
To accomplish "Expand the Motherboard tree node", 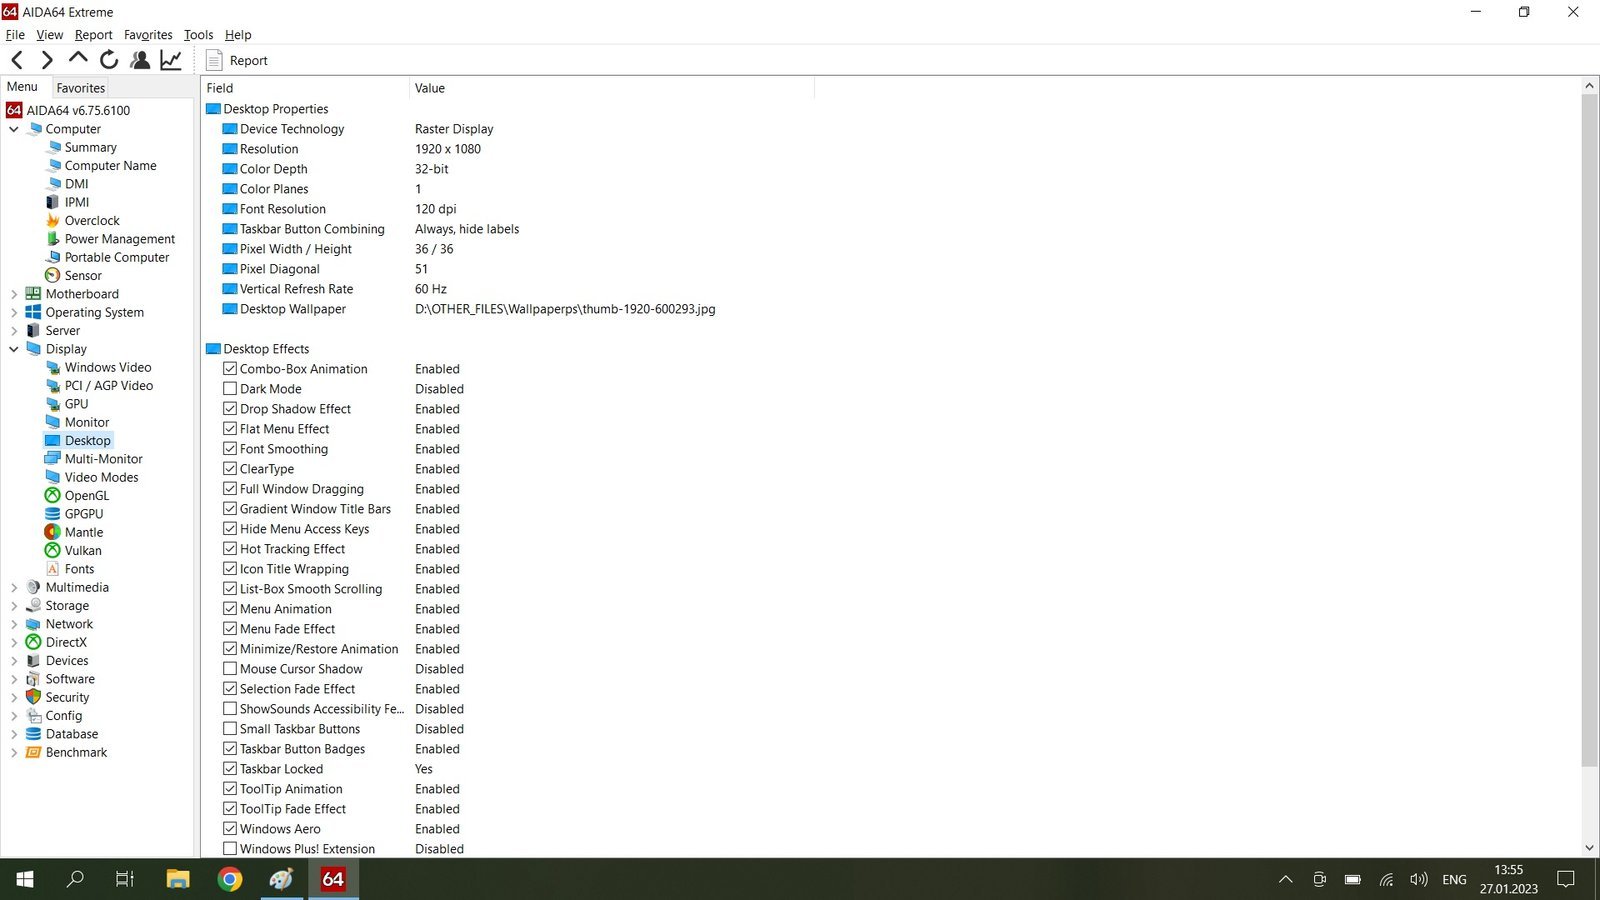I will tap(14, 294).
